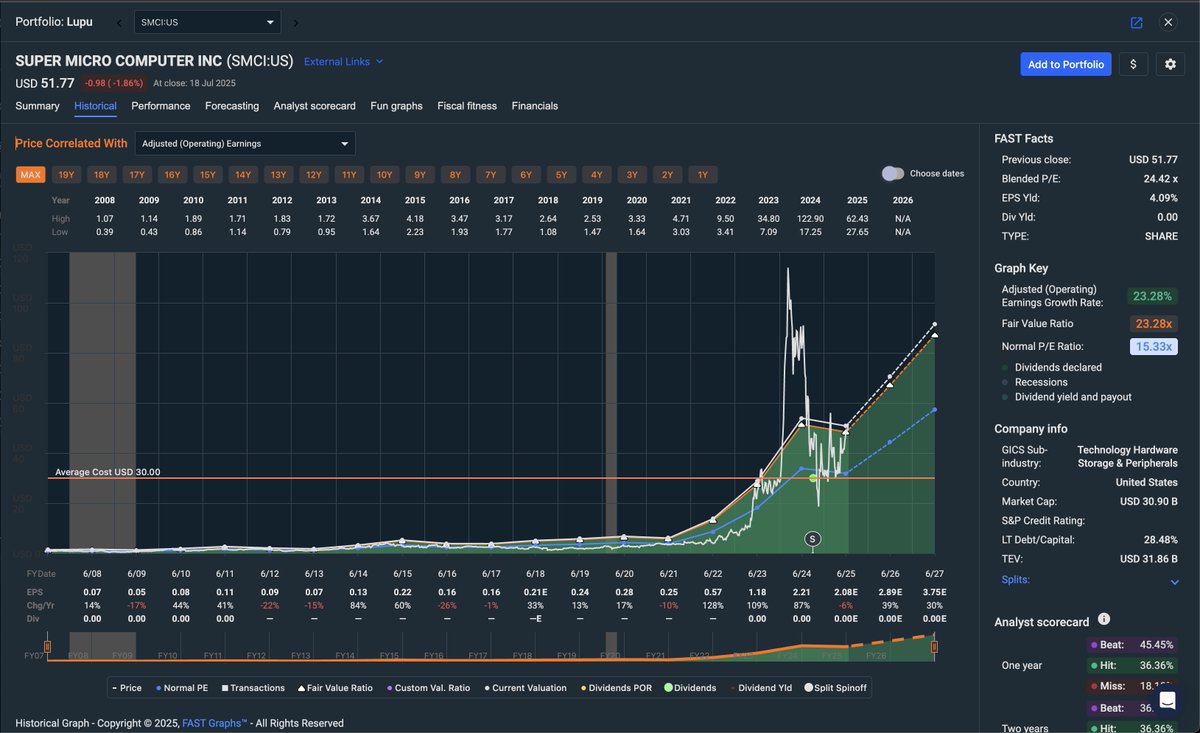Select MAX time range
Screen dimensions: 1200x733
[31, 175]
